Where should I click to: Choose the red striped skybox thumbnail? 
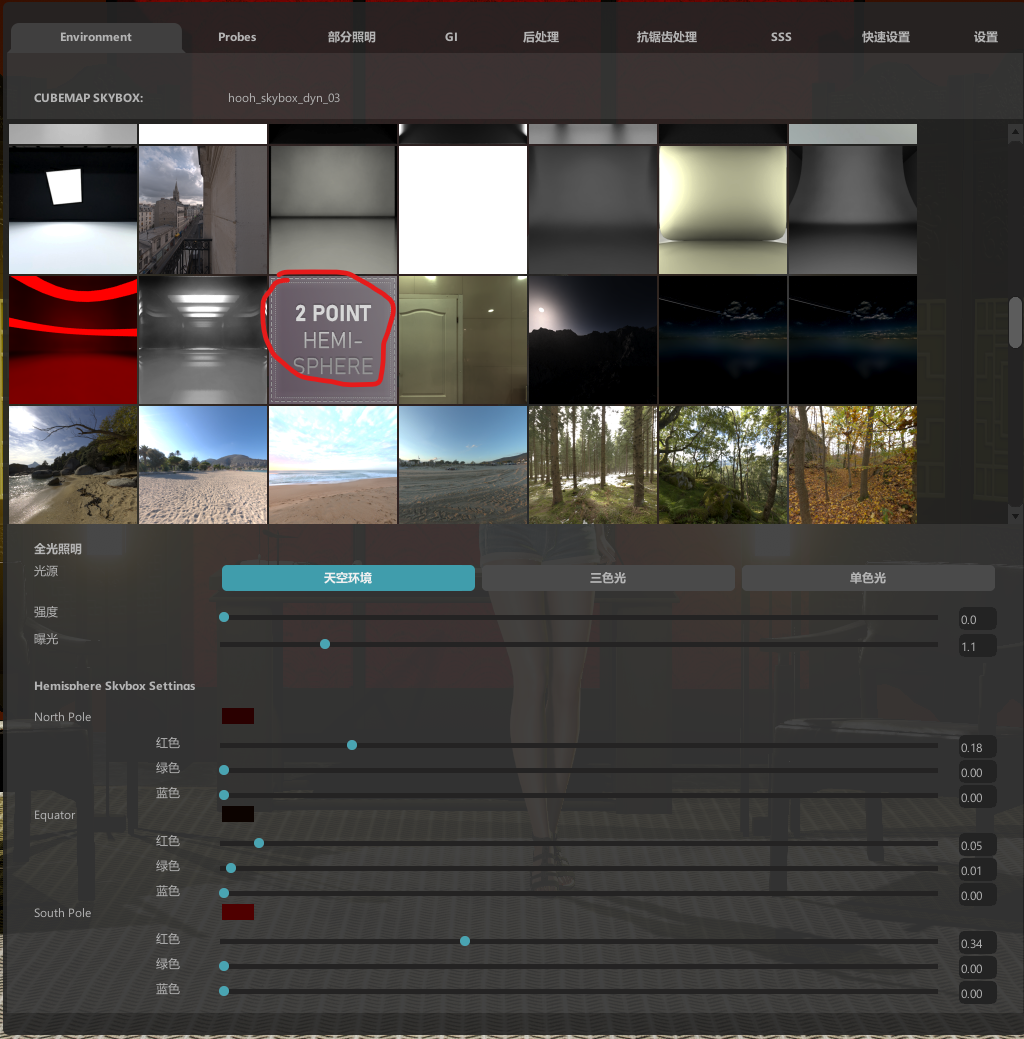(73, 340)
